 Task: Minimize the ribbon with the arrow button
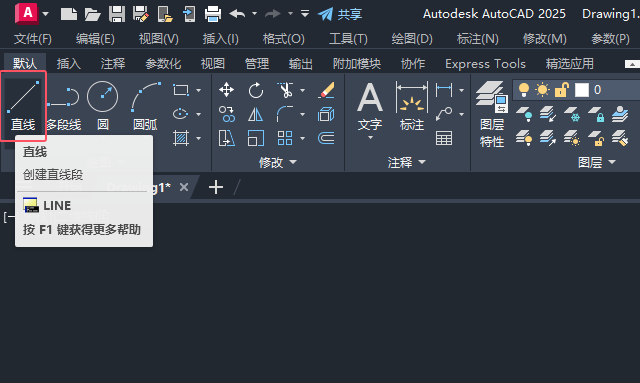(632, 64)
